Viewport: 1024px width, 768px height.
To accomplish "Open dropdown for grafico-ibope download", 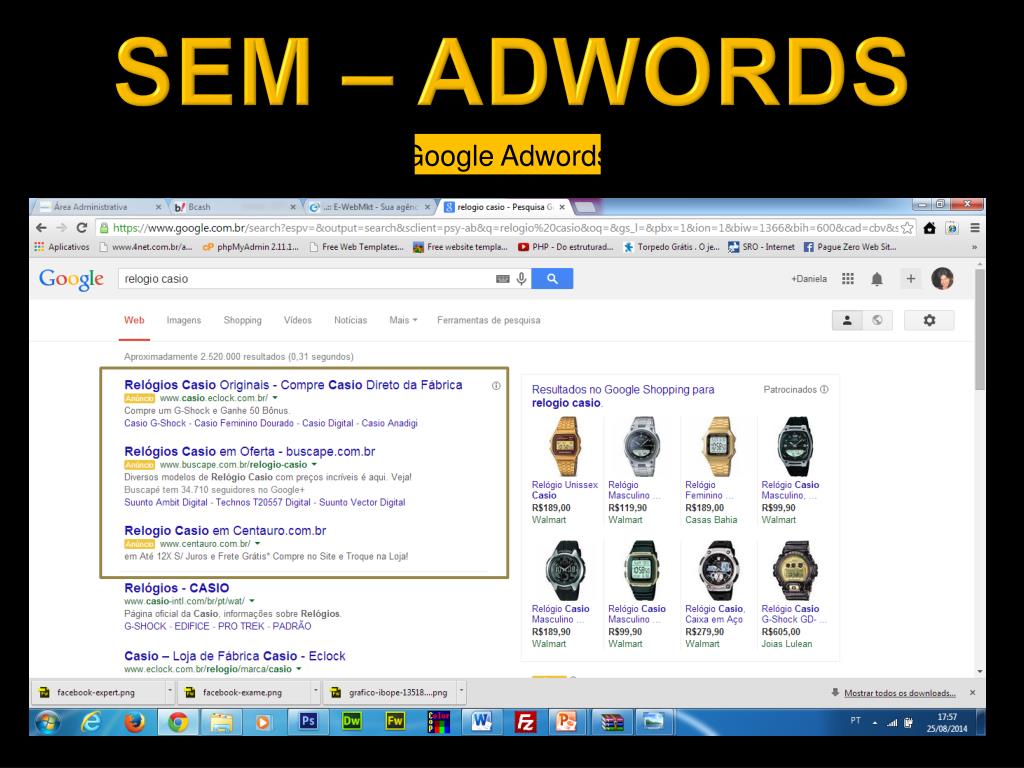I will (461, 692).
